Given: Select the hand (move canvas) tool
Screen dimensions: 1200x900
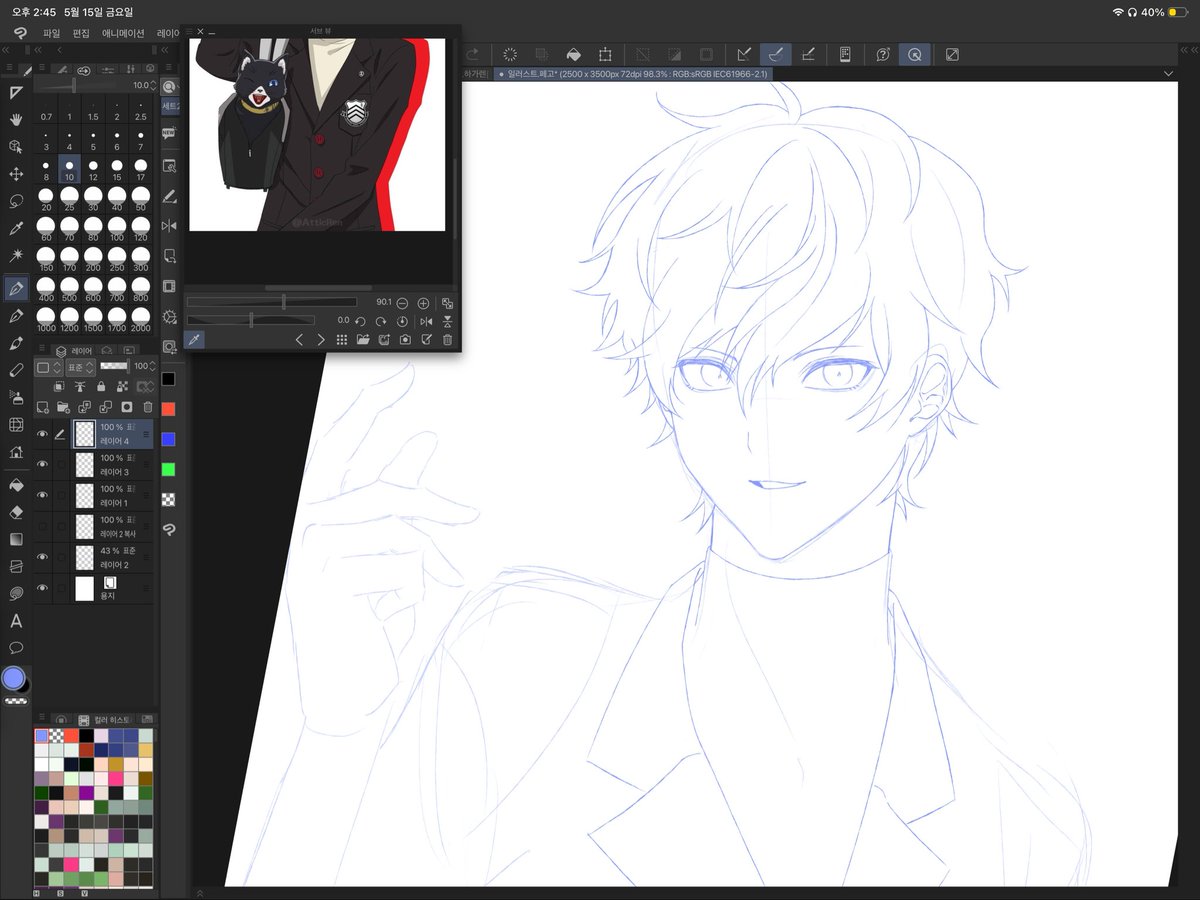Looking at the screenshot, I should [16, 120].
